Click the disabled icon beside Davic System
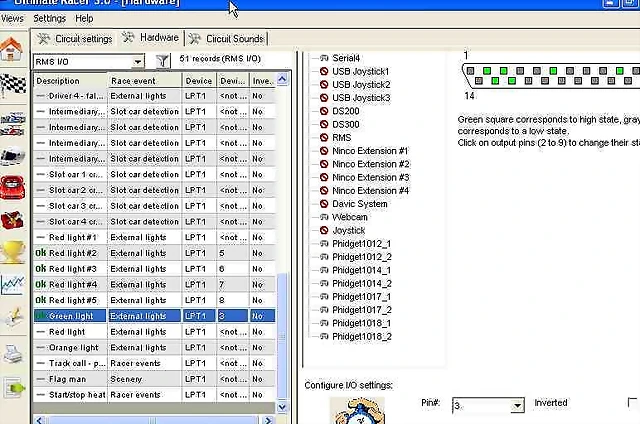This screenshot has height=424, width=640. coord(324,204)
